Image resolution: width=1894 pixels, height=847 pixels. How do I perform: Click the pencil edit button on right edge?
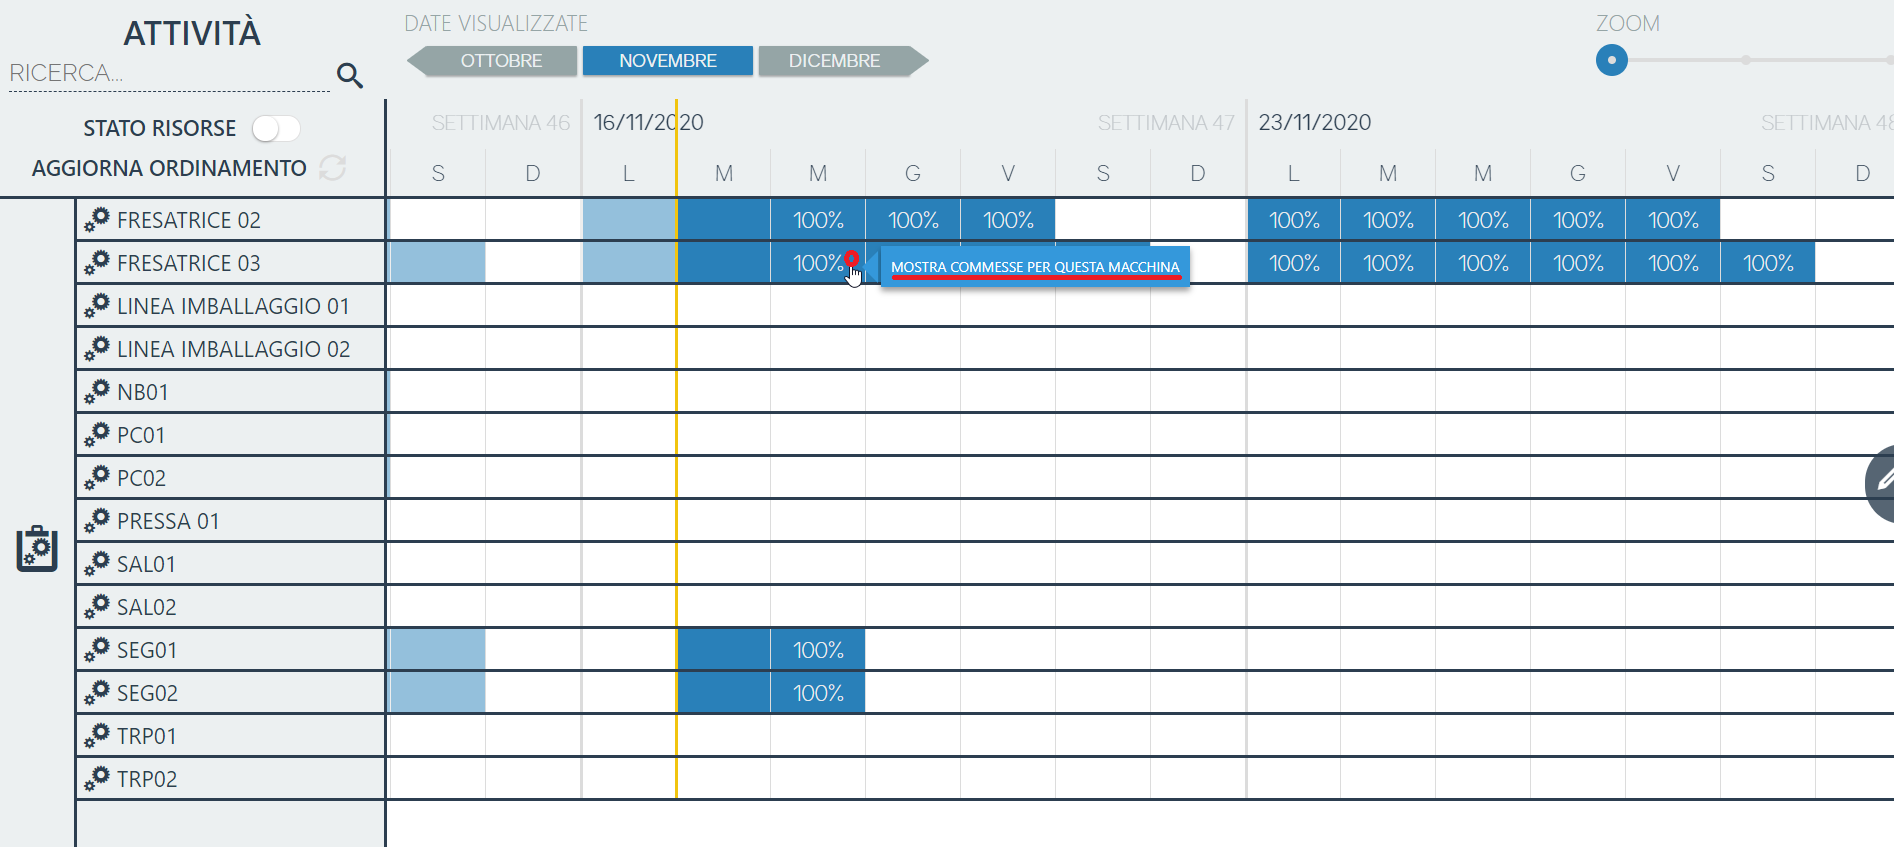tap(1882, 483)
